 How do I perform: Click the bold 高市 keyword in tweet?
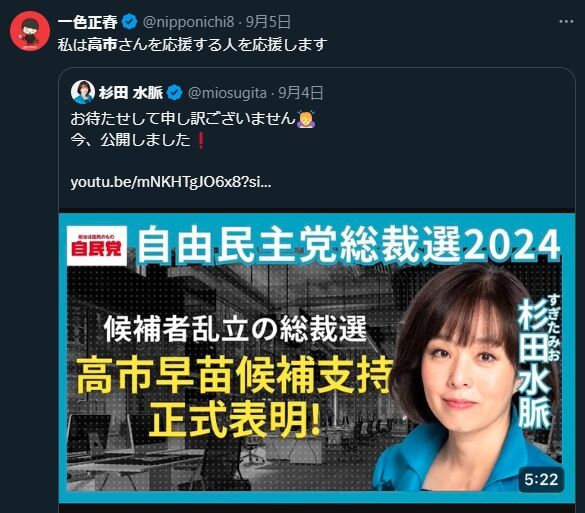[103, 45]
